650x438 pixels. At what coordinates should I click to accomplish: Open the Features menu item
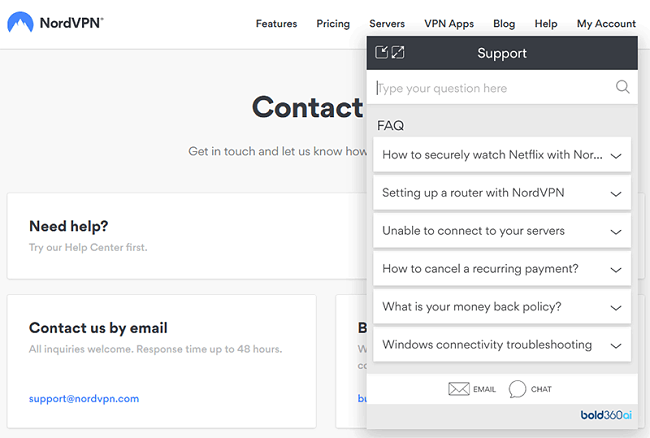276,24
